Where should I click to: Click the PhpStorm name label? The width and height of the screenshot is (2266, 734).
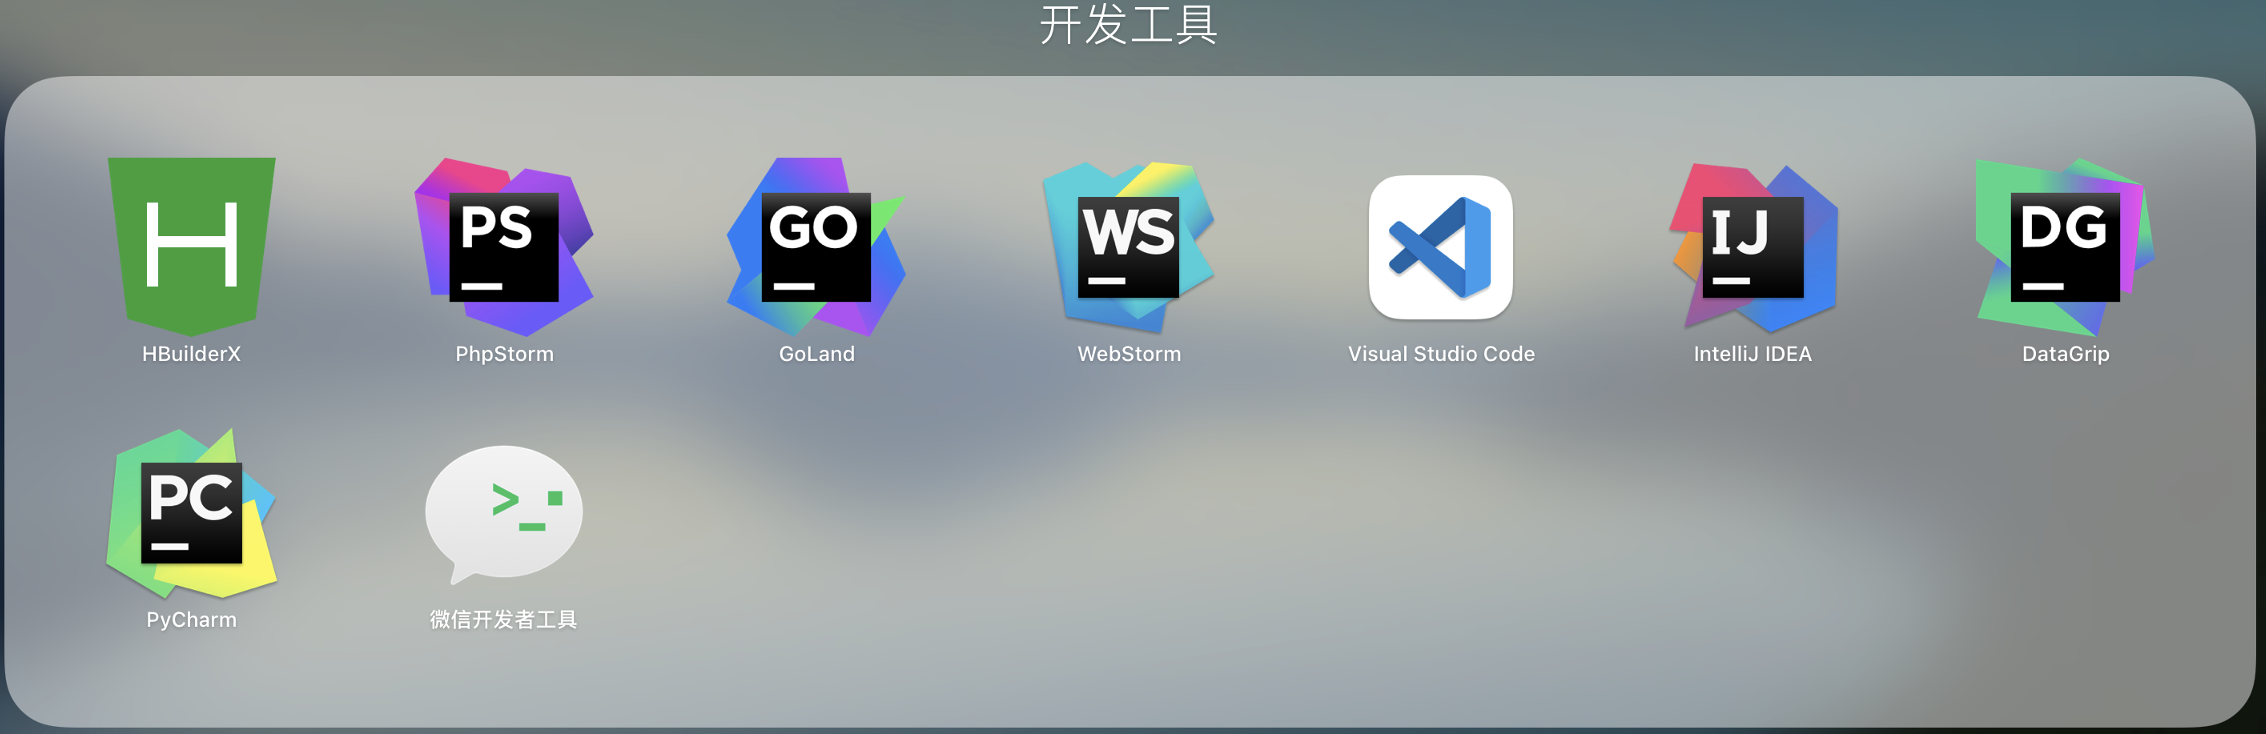tap(504, 354)
